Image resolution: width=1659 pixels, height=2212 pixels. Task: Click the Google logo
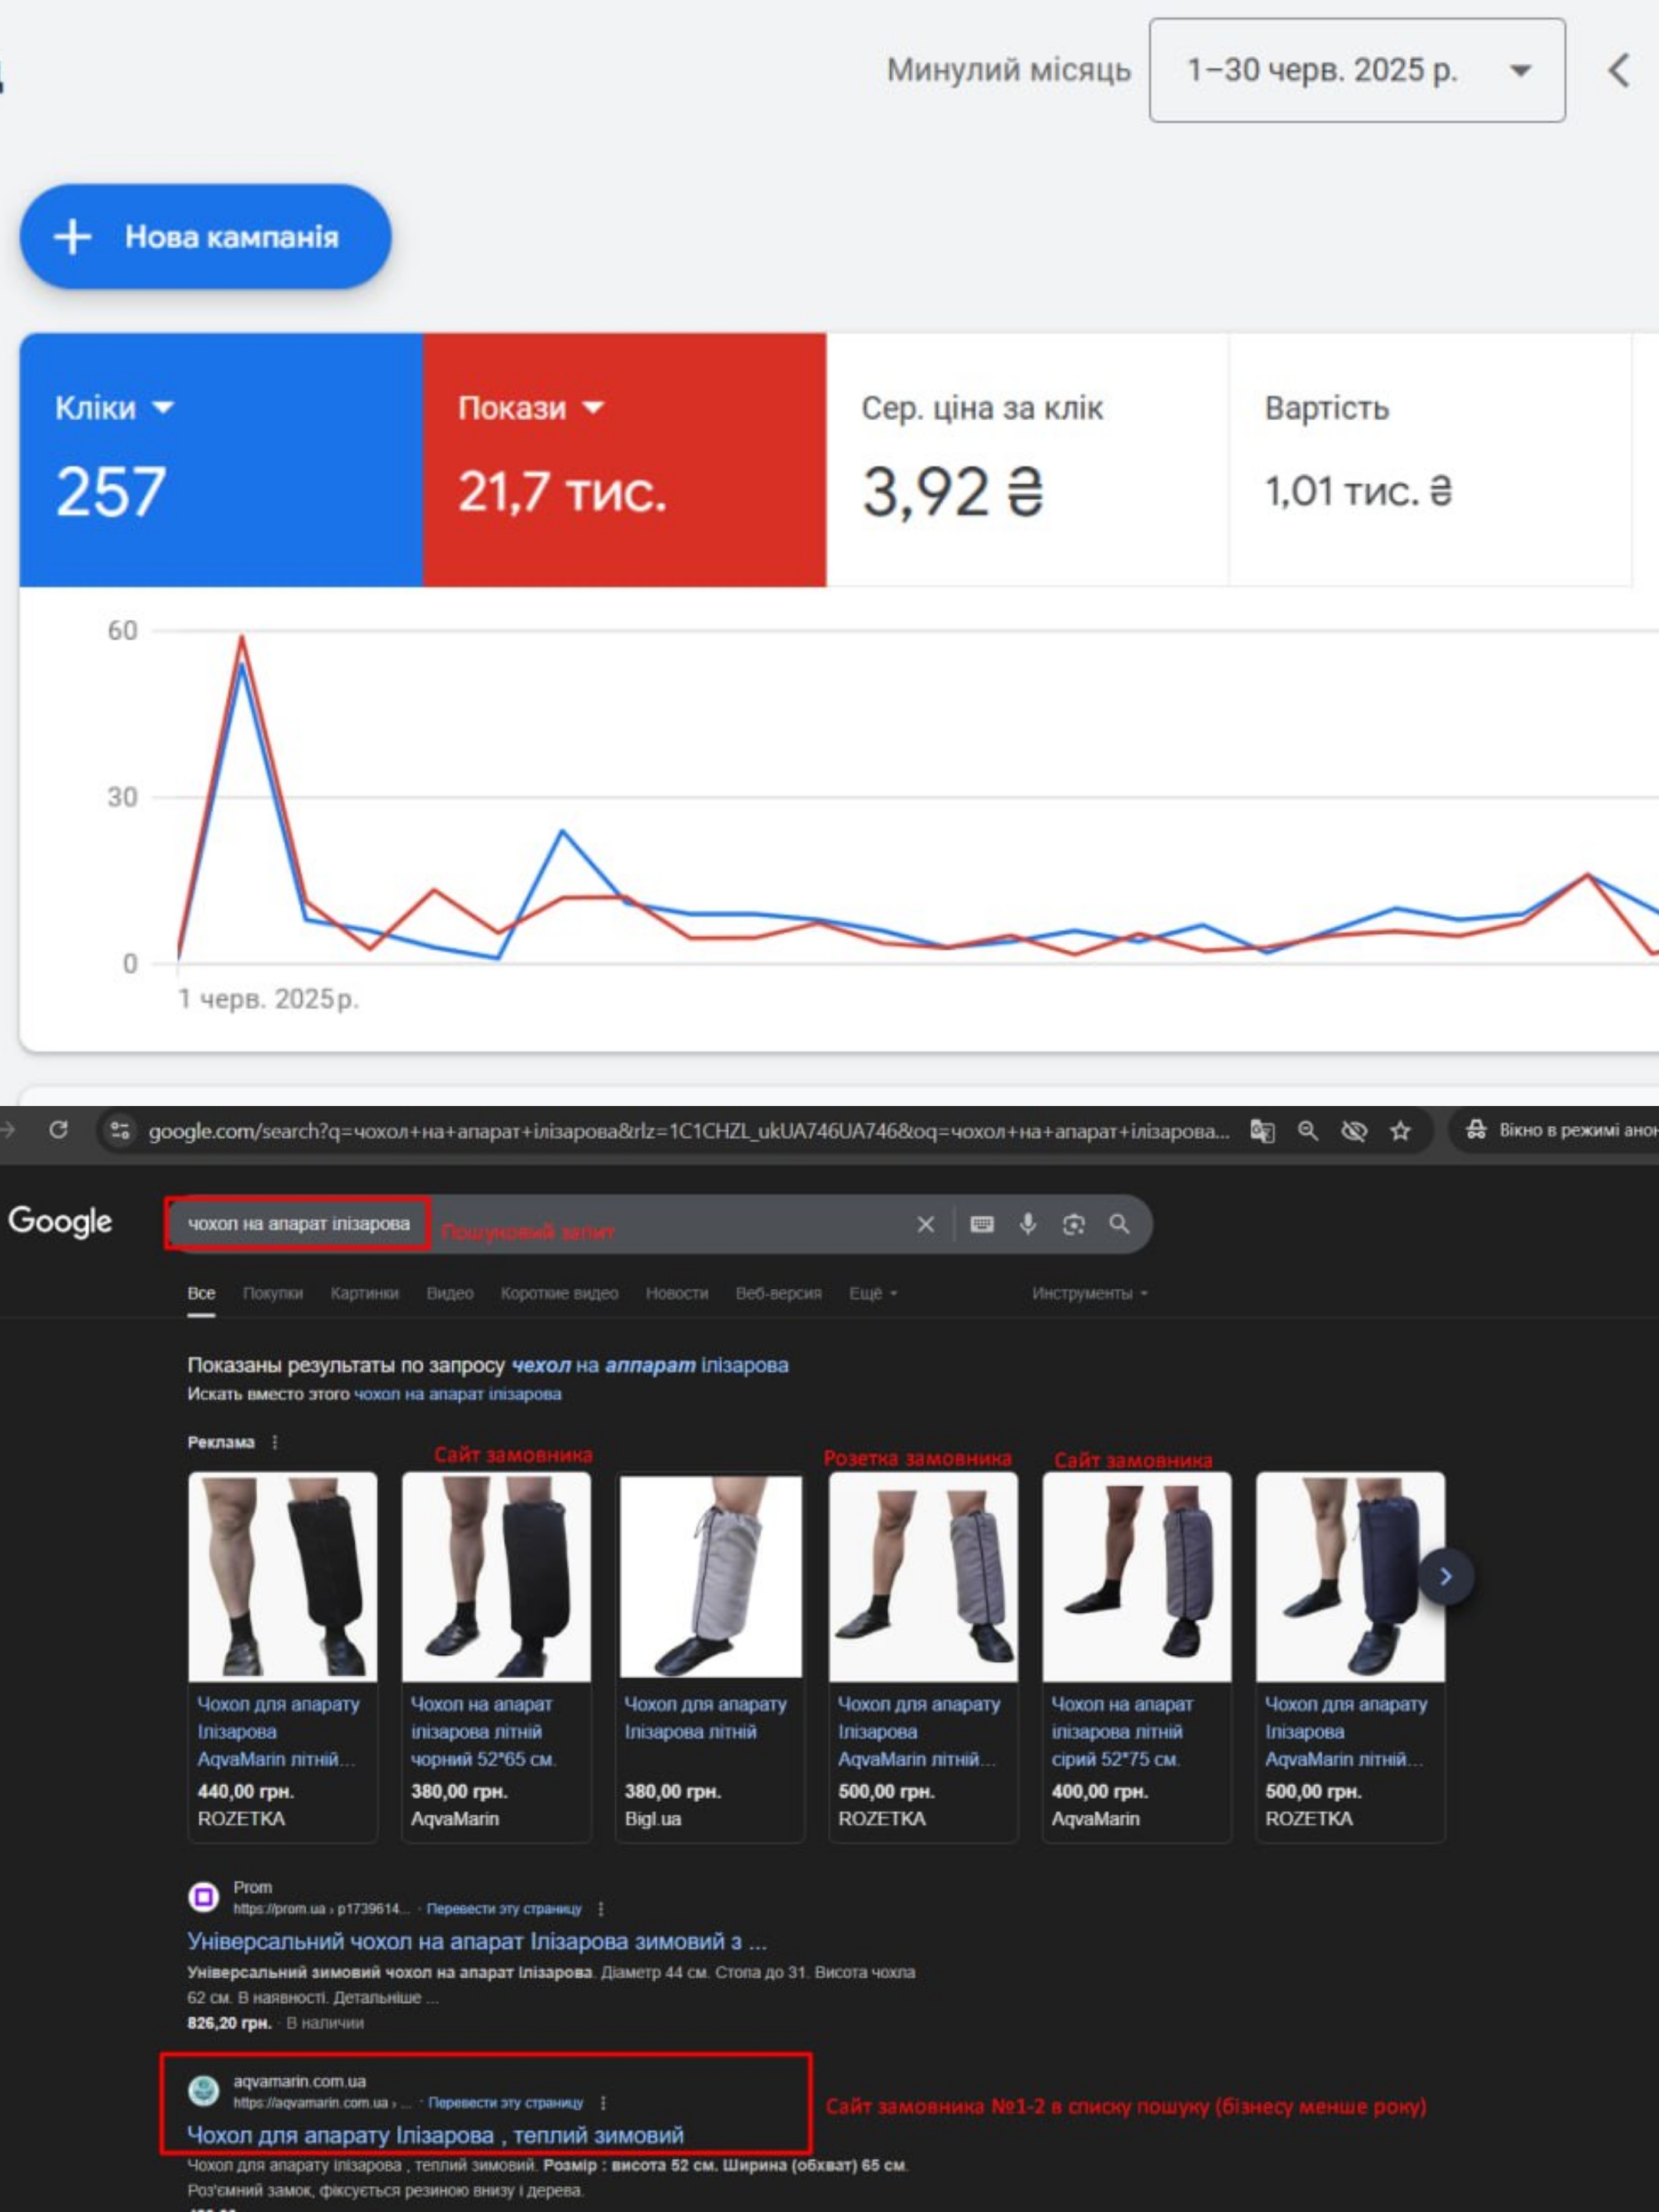(x=60, y=1221)
